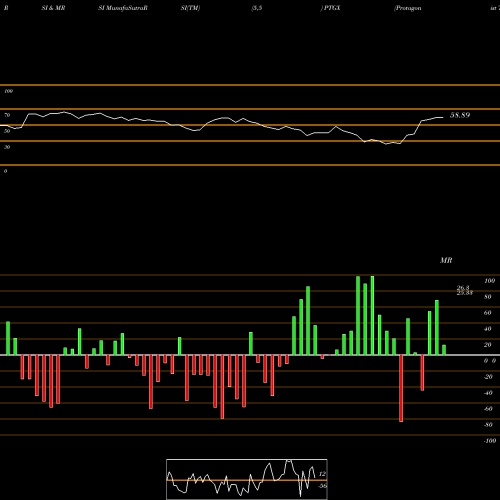Open the mini chart thumbnail at the bottom
The image size is (500, 500).
pos(247,479)
